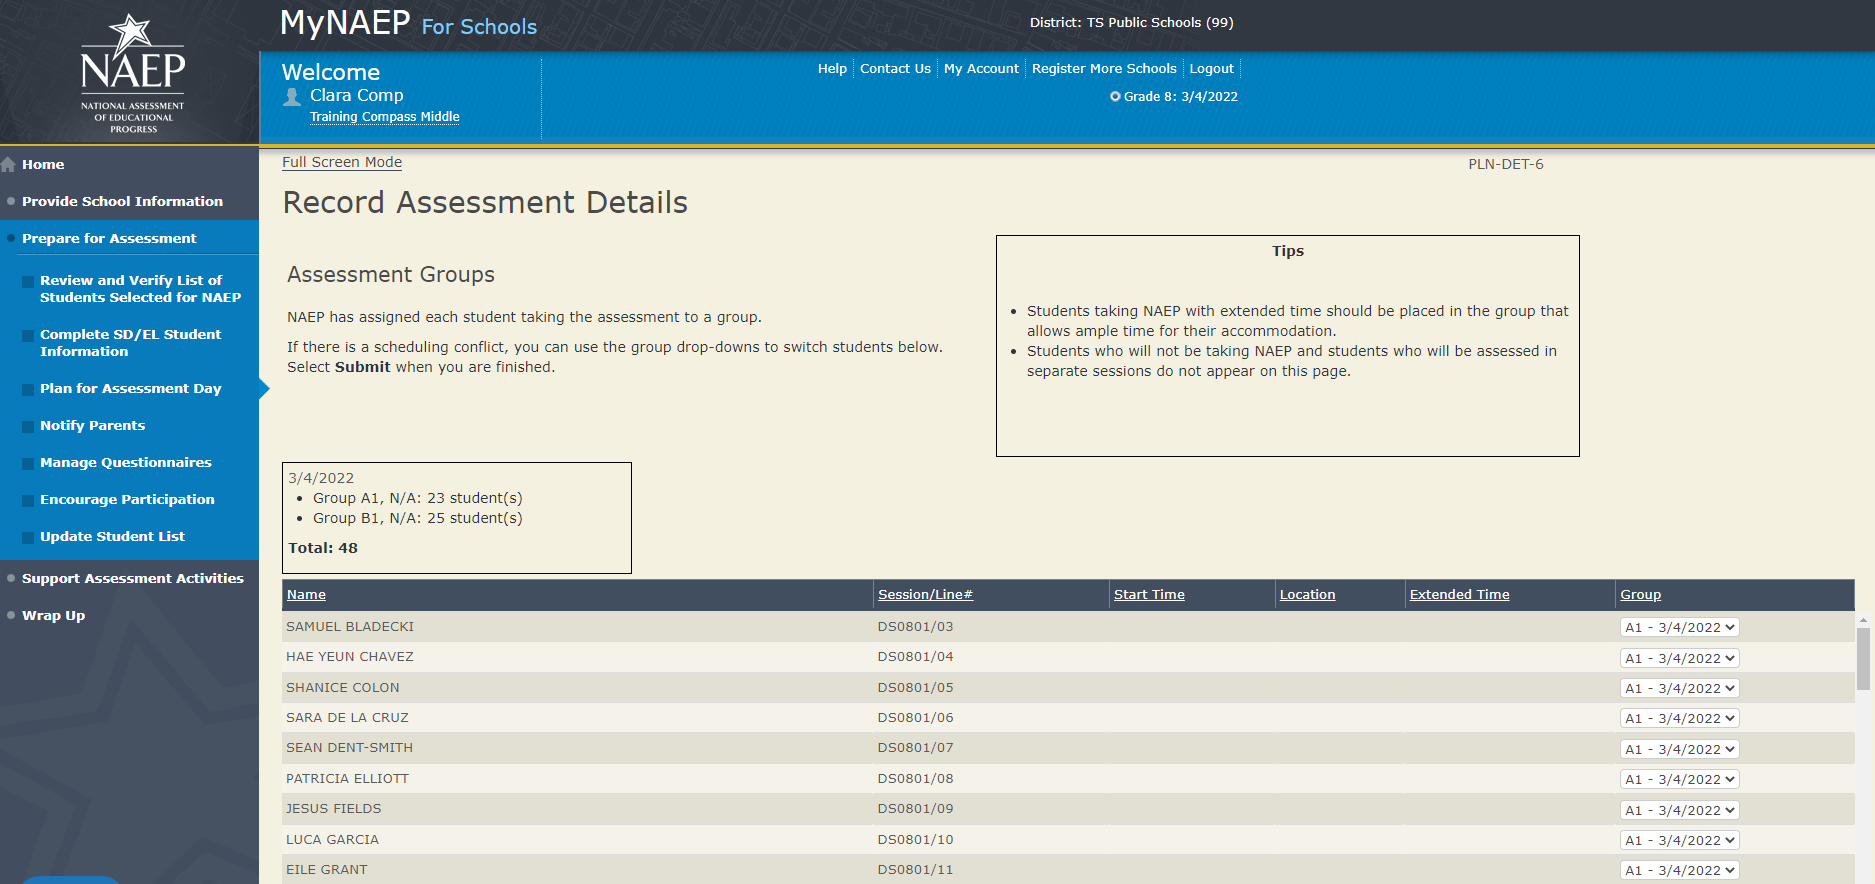Go to Support Assessment Activities section
This screenshot has height=884, width=1875.
click(x=132, y=579)
